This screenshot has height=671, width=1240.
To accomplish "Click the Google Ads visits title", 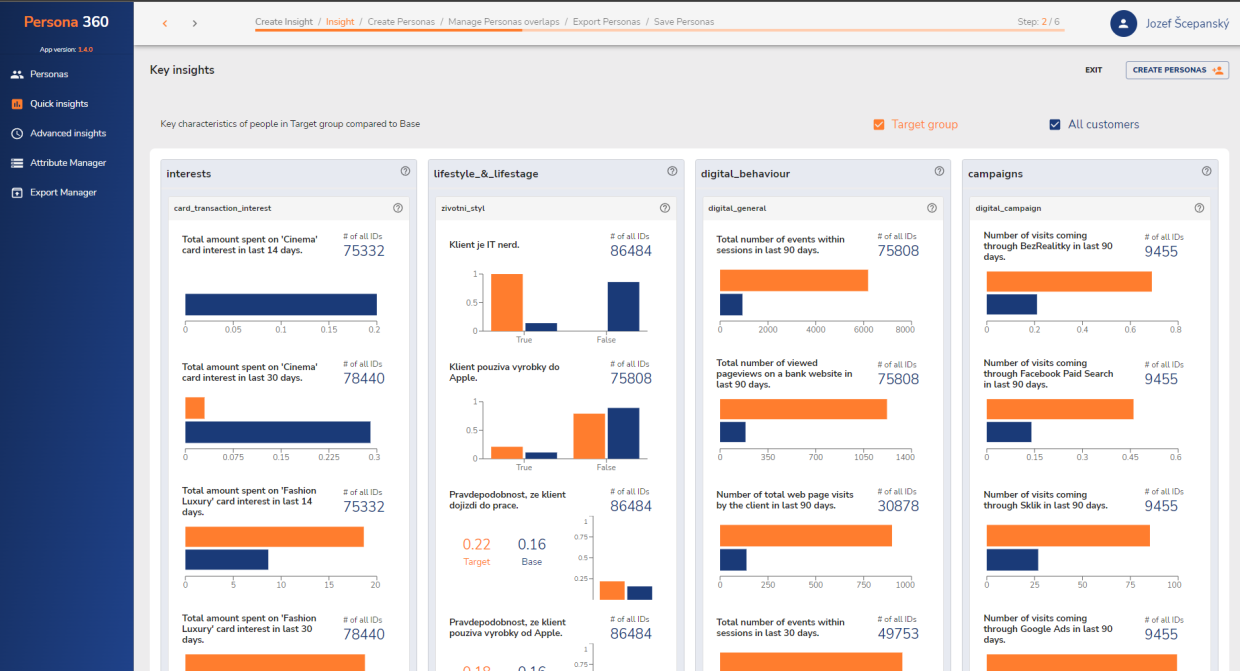I will [x=1048, y=628].
